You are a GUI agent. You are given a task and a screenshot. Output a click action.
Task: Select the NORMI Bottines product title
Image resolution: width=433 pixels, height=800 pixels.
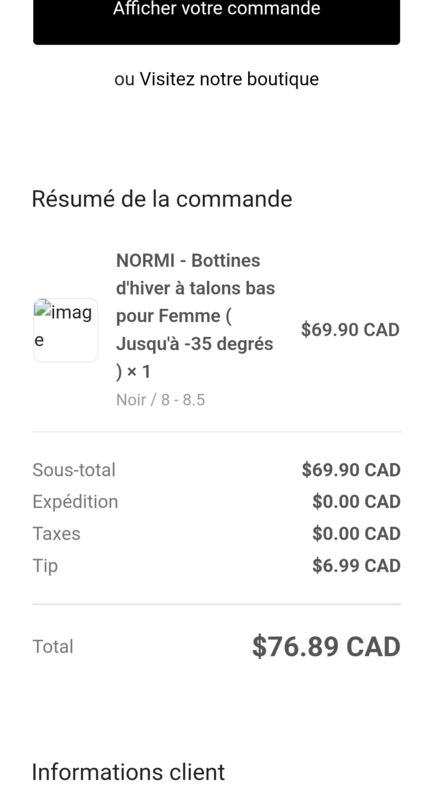(195, 316)
